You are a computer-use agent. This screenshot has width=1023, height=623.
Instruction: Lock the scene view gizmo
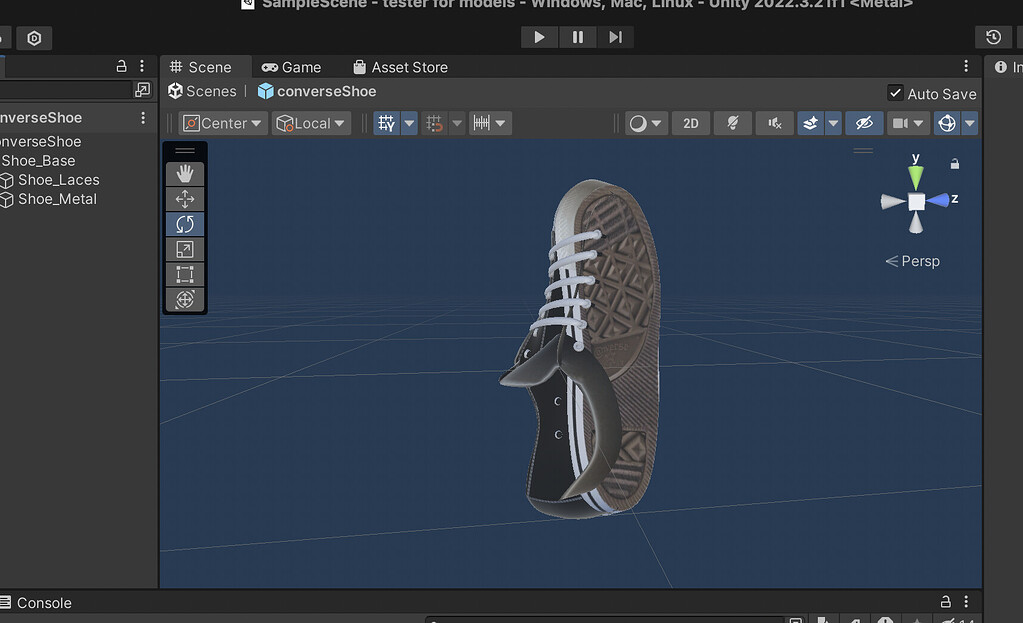954,161
